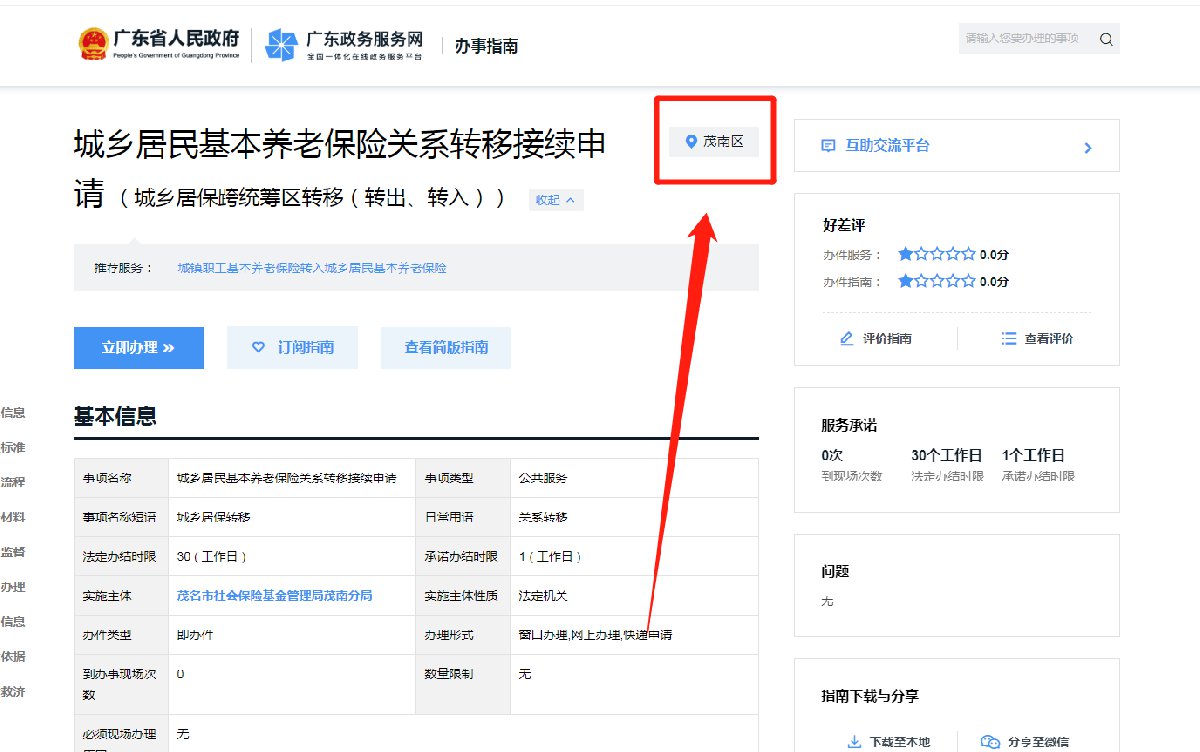
Task: Click the heart icon in 订阅指南
Action: [x=258, y=347]
